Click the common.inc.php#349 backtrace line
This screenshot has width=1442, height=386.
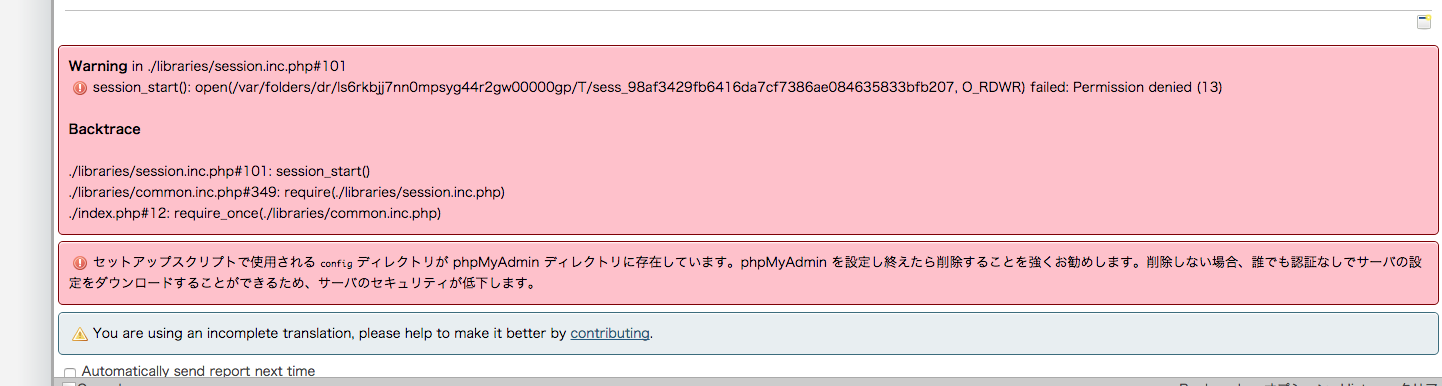tap(286, 192)
